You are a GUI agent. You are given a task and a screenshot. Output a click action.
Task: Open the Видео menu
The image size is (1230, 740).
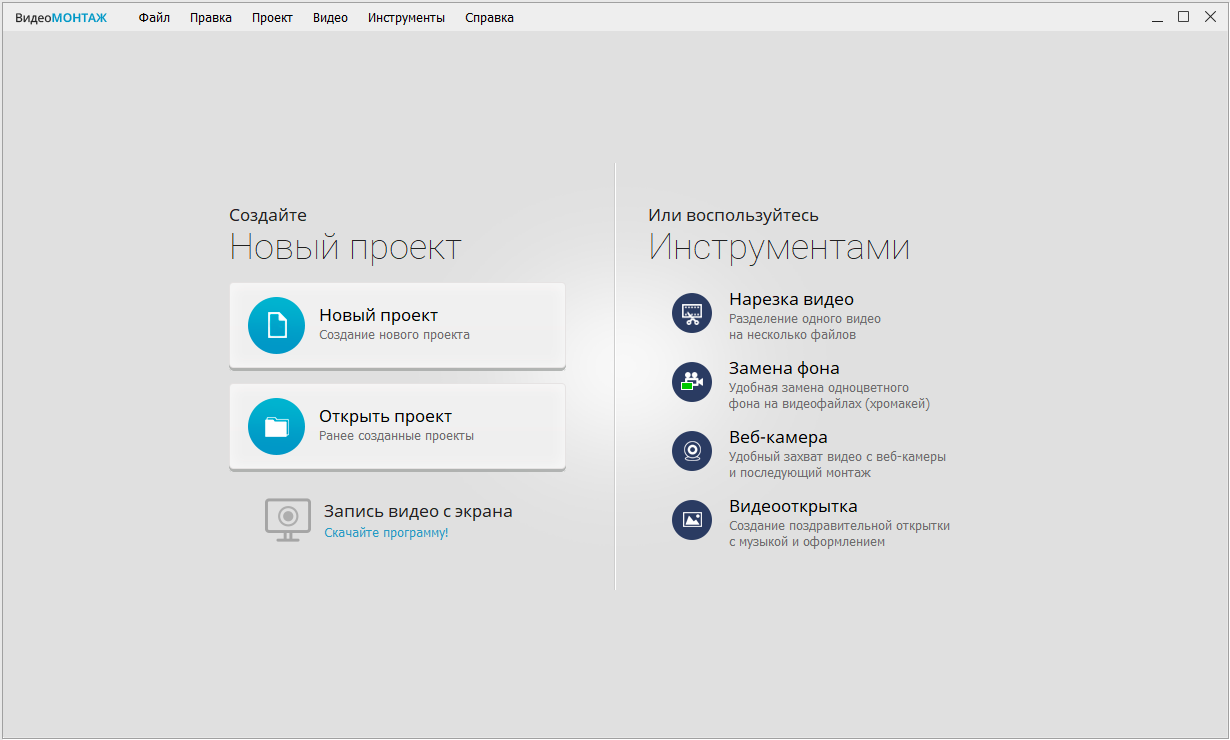330,17
